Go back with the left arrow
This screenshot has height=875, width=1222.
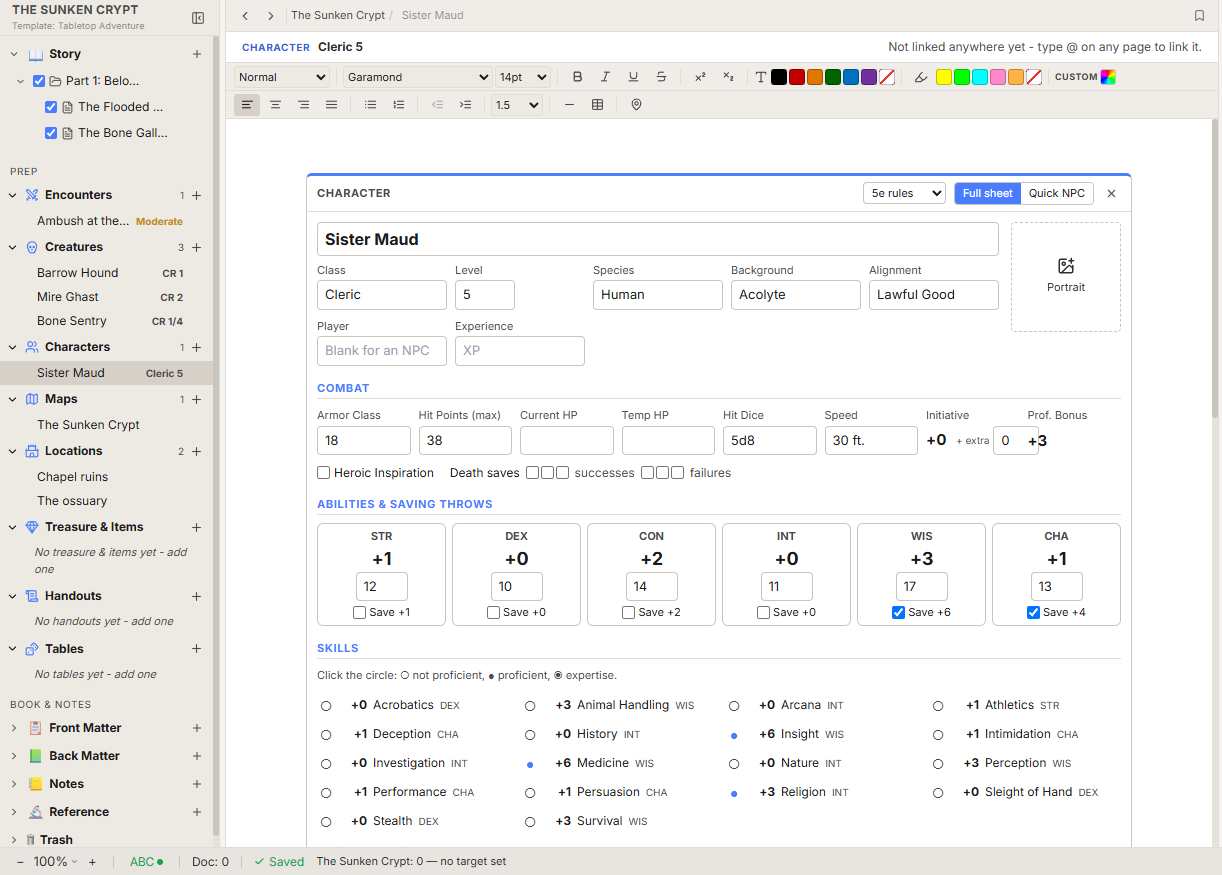click(246, 16)
